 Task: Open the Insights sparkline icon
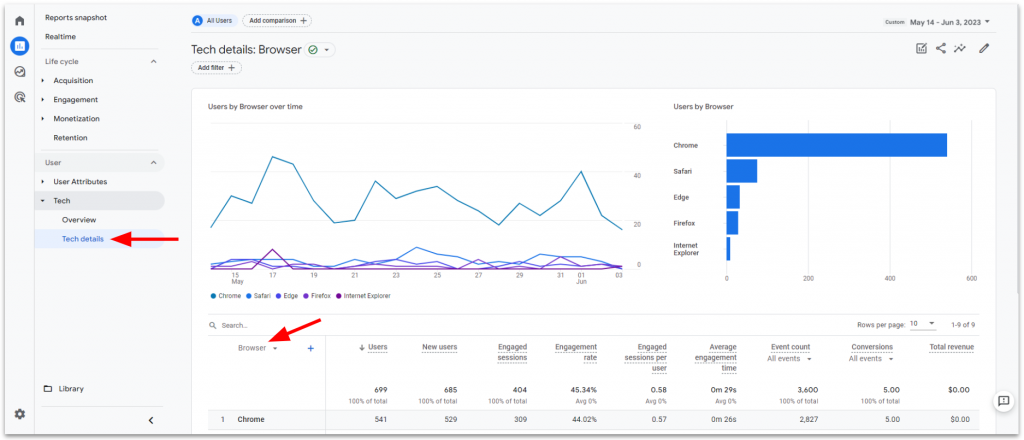960,48
